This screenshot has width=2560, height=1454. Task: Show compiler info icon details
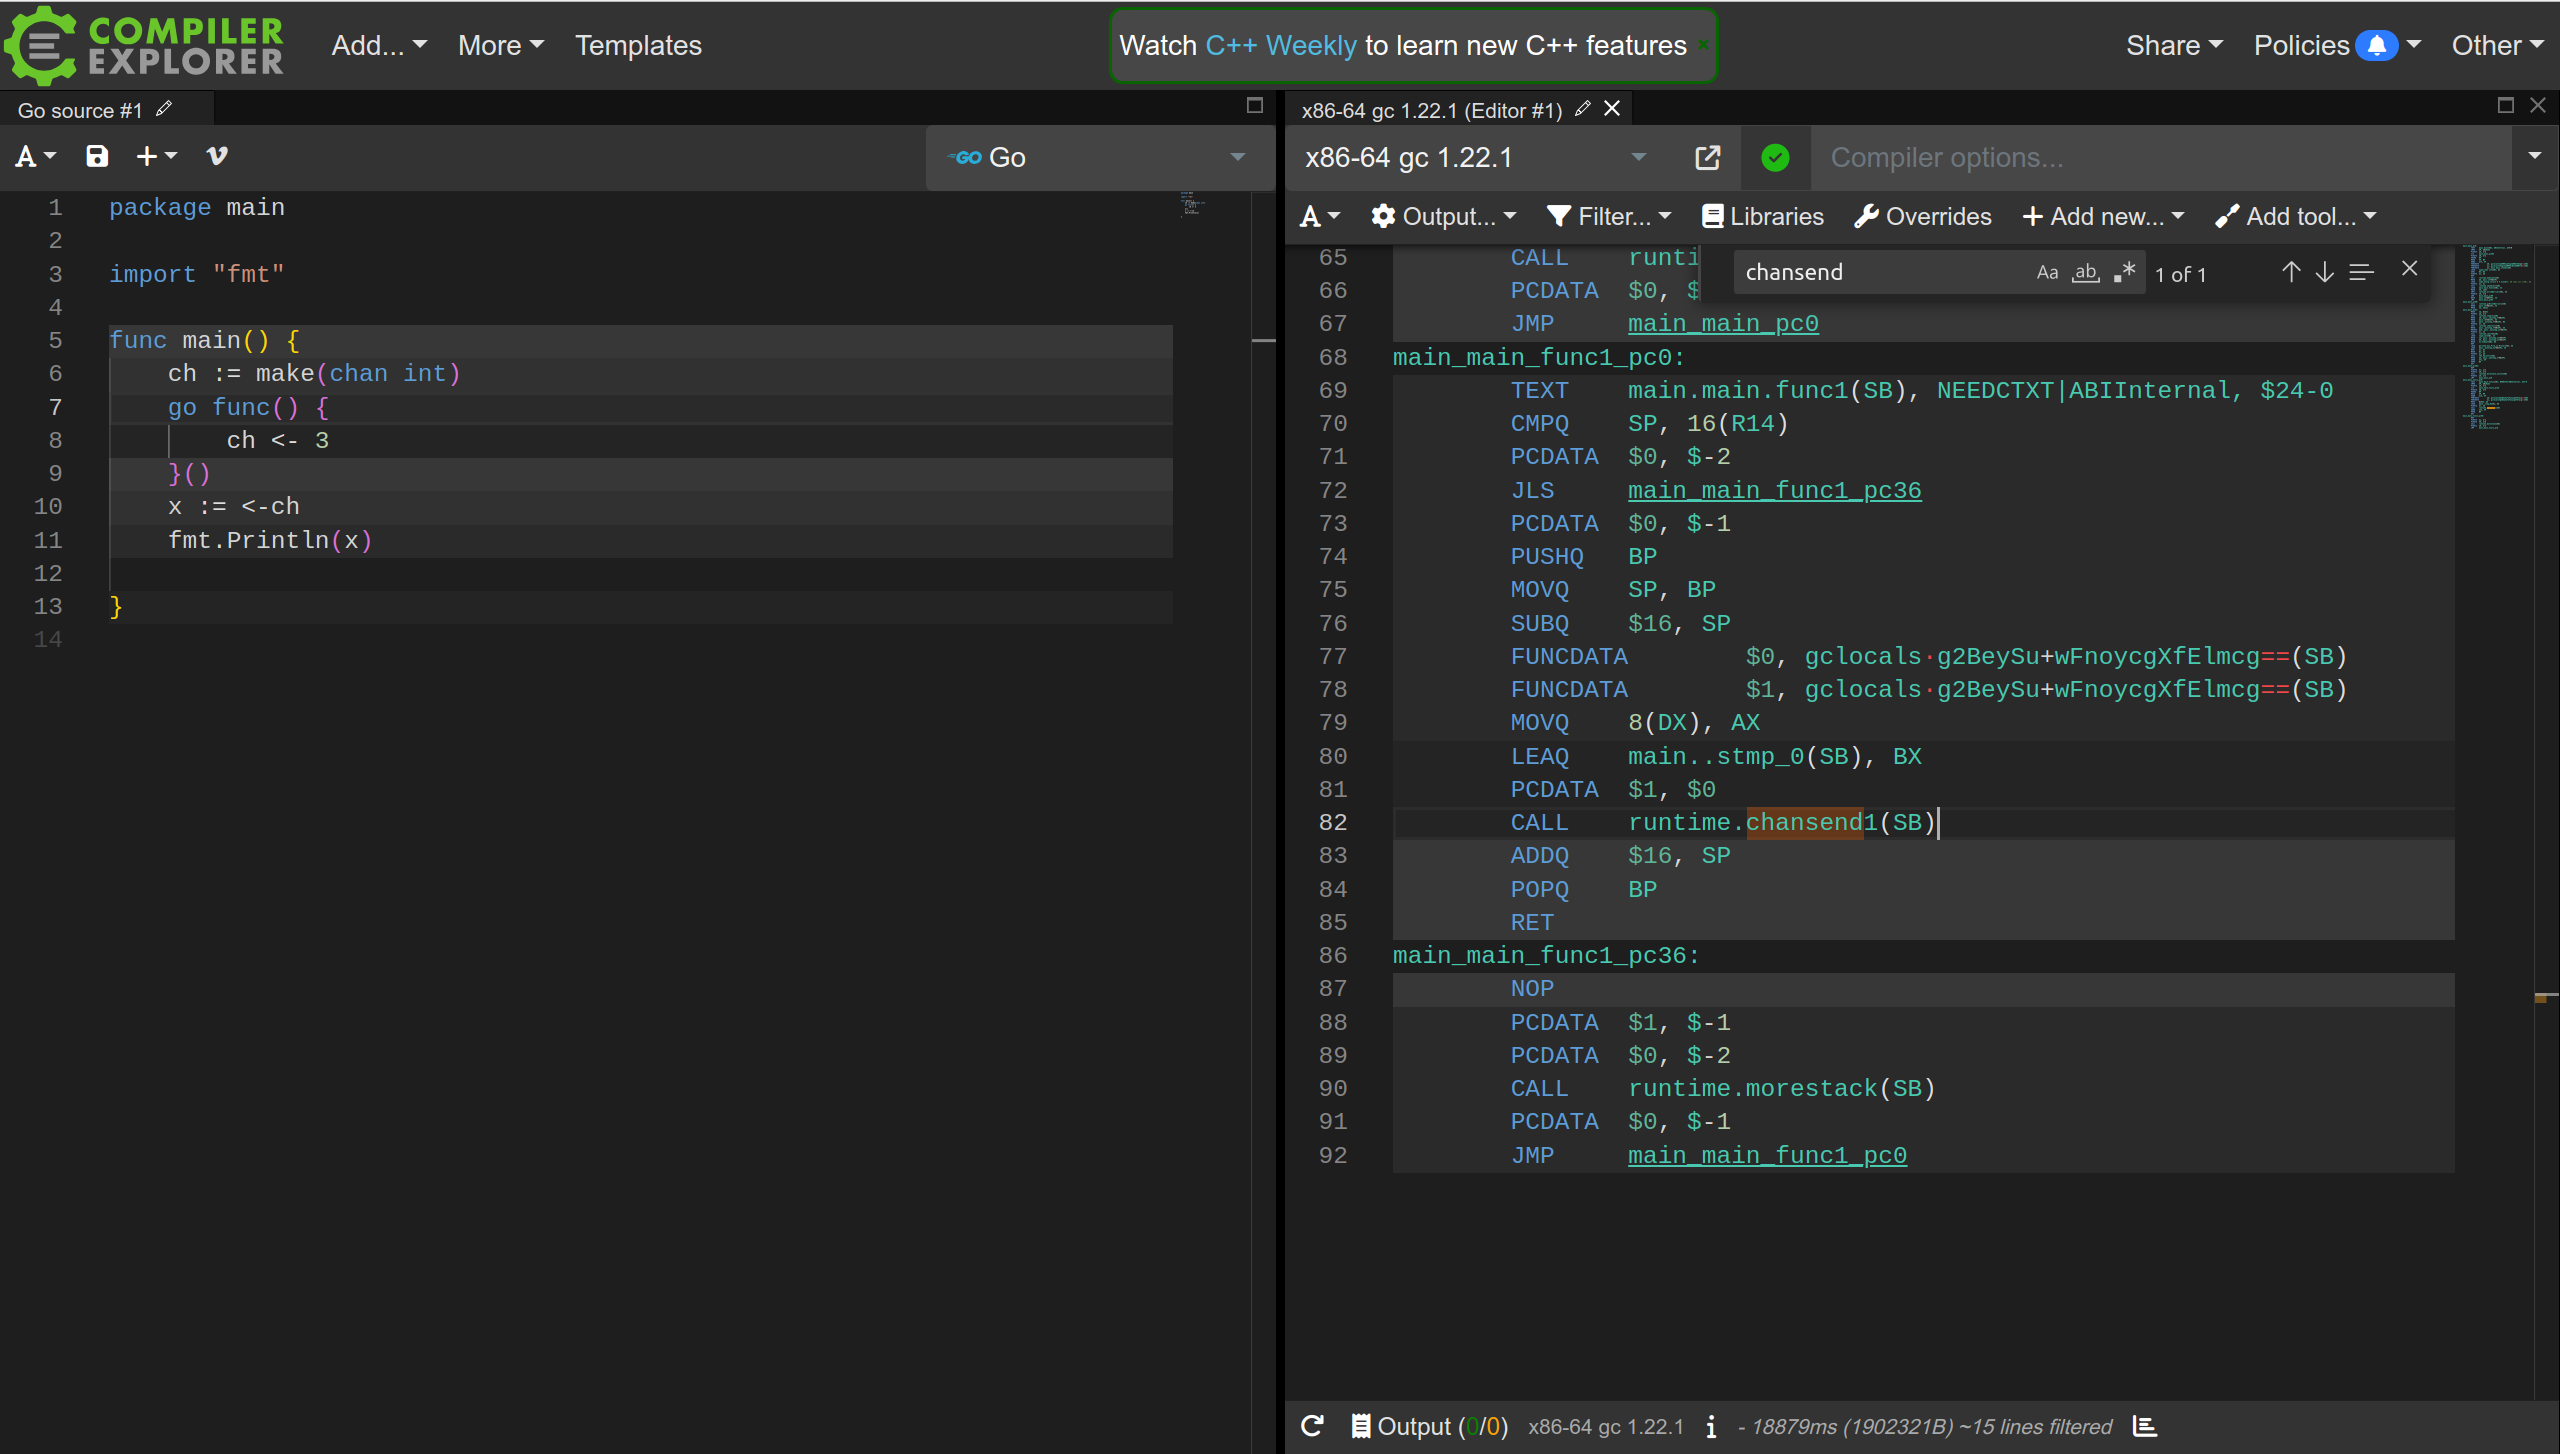1711,1426
